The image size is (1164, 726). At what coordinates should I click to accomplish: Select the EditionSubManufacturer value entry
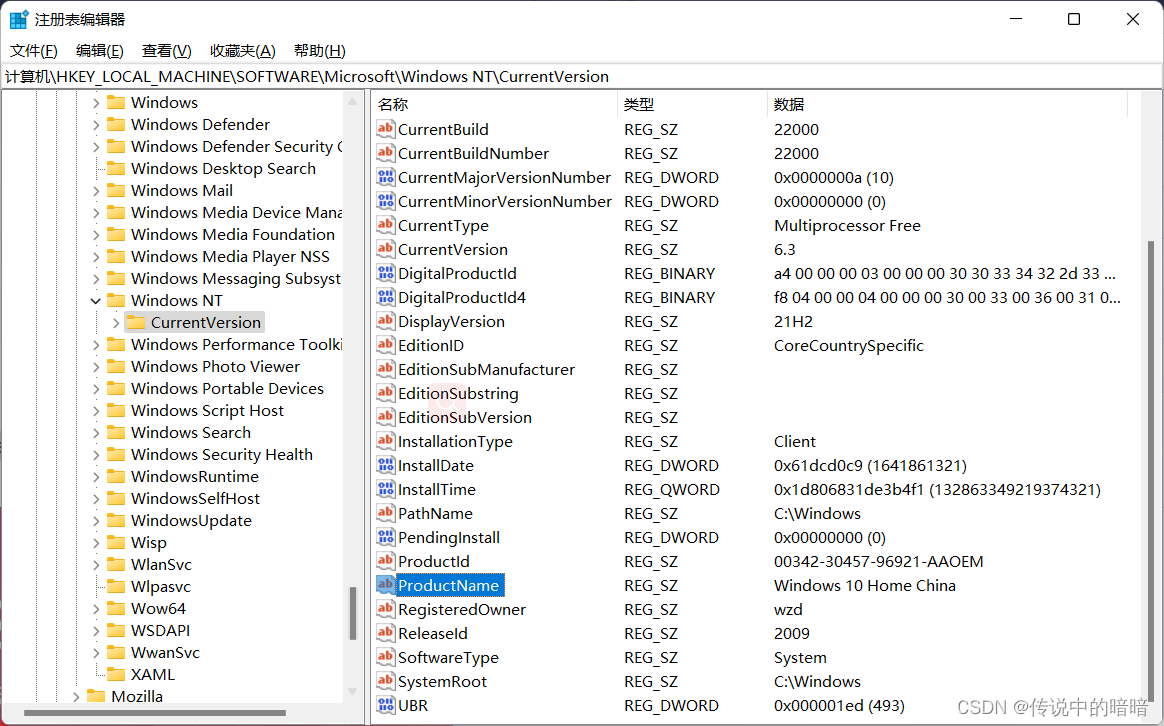pos(486,369)
